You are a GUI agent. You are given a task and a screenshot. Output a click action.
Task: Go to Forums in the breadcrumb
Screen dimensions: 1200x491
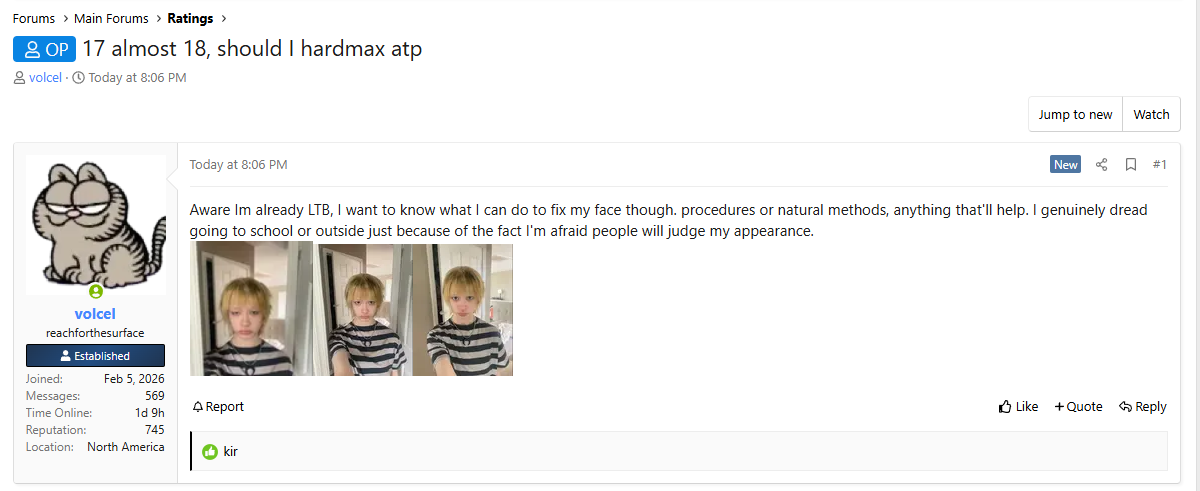click(34, 18)
